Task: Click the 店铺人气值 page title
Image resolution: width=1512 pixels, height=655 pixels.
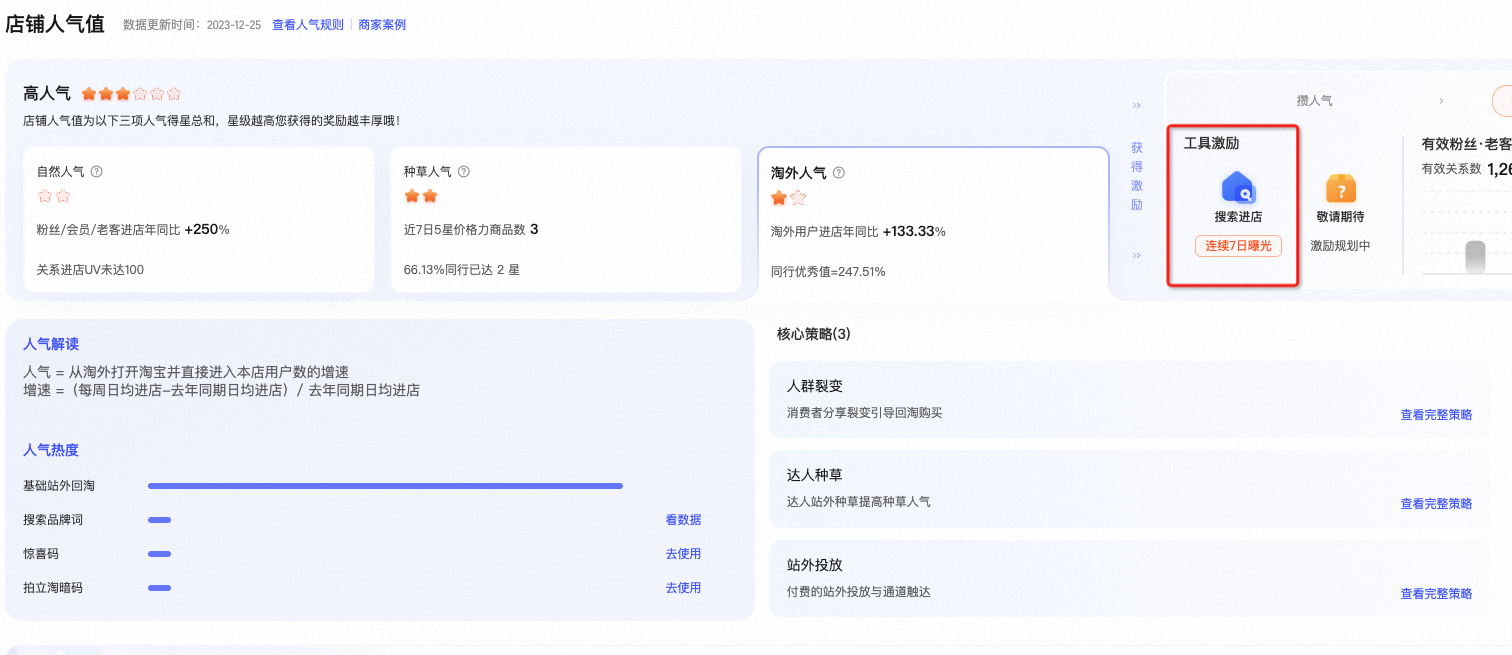Action: coord(55,24)
